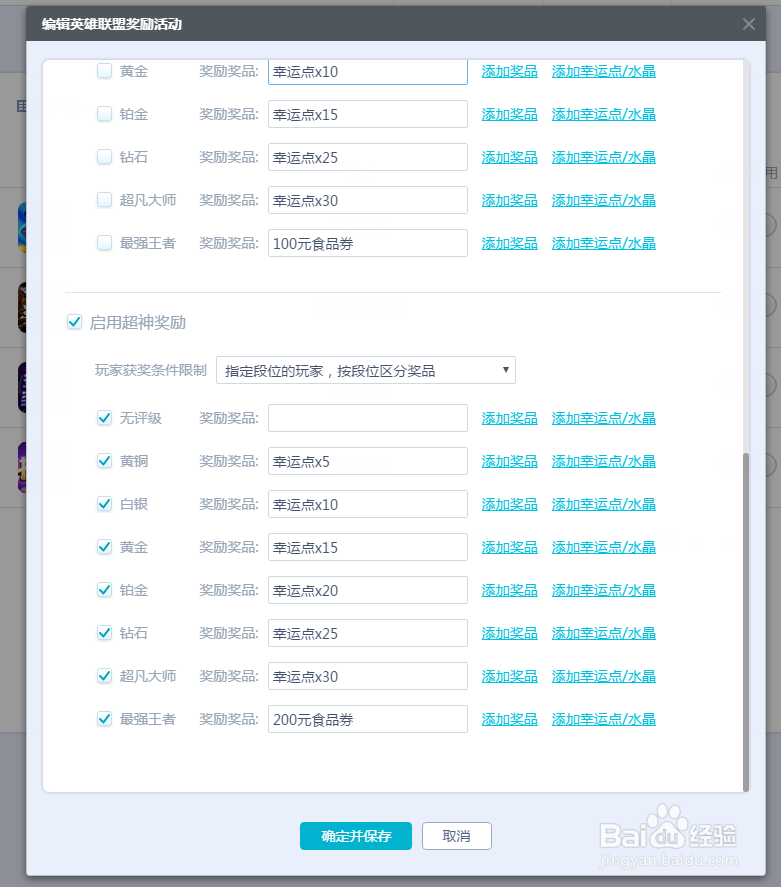Click 添加奖品 for the upper 铂金 row
Viewport: 781px width, 887px height.
coord(510,114)
